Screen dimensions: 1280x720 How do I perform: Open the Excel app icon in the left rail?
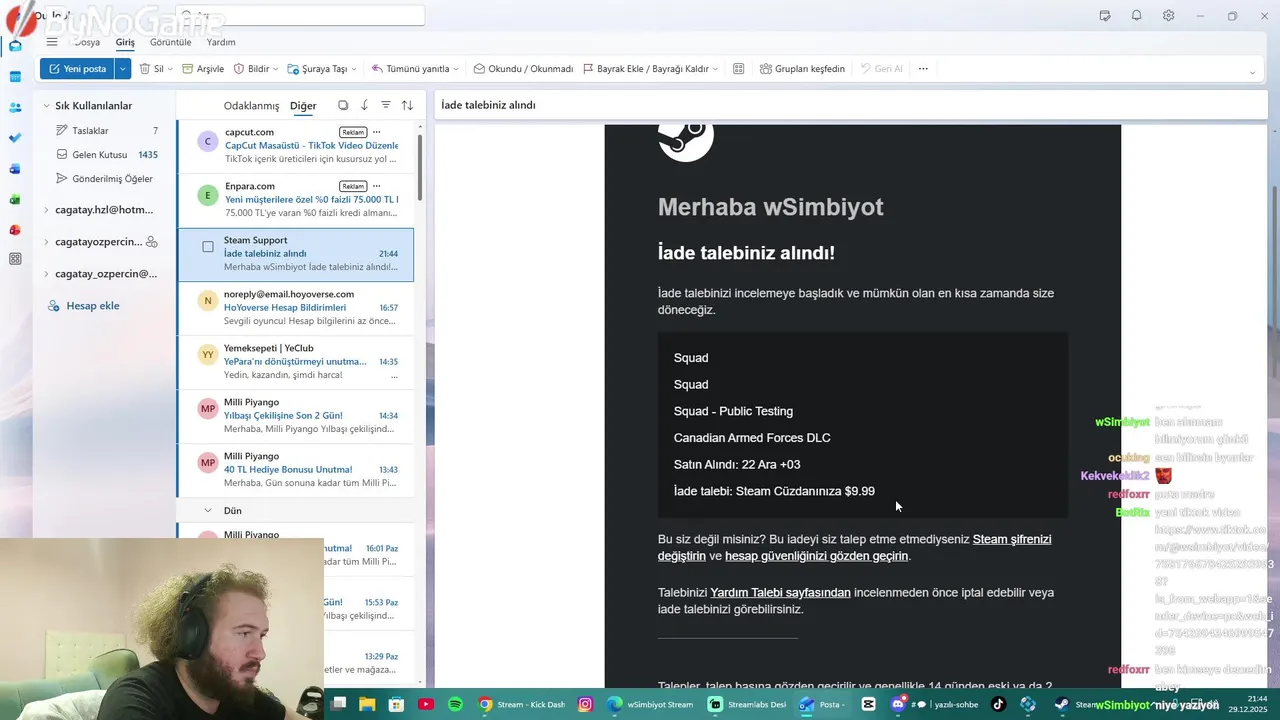pos(15,199)
